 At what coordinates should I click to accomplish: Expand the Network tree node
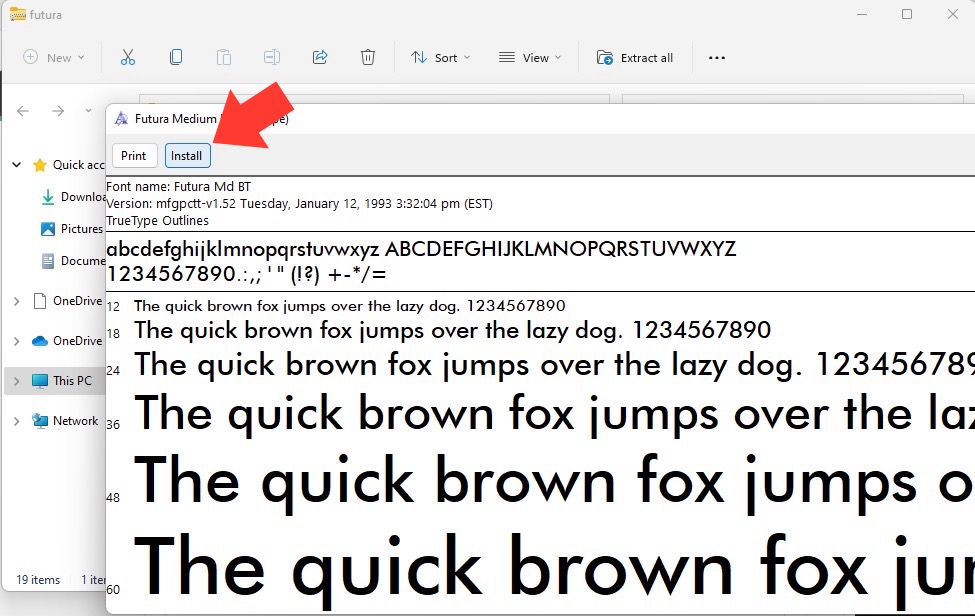coord(17,421)
